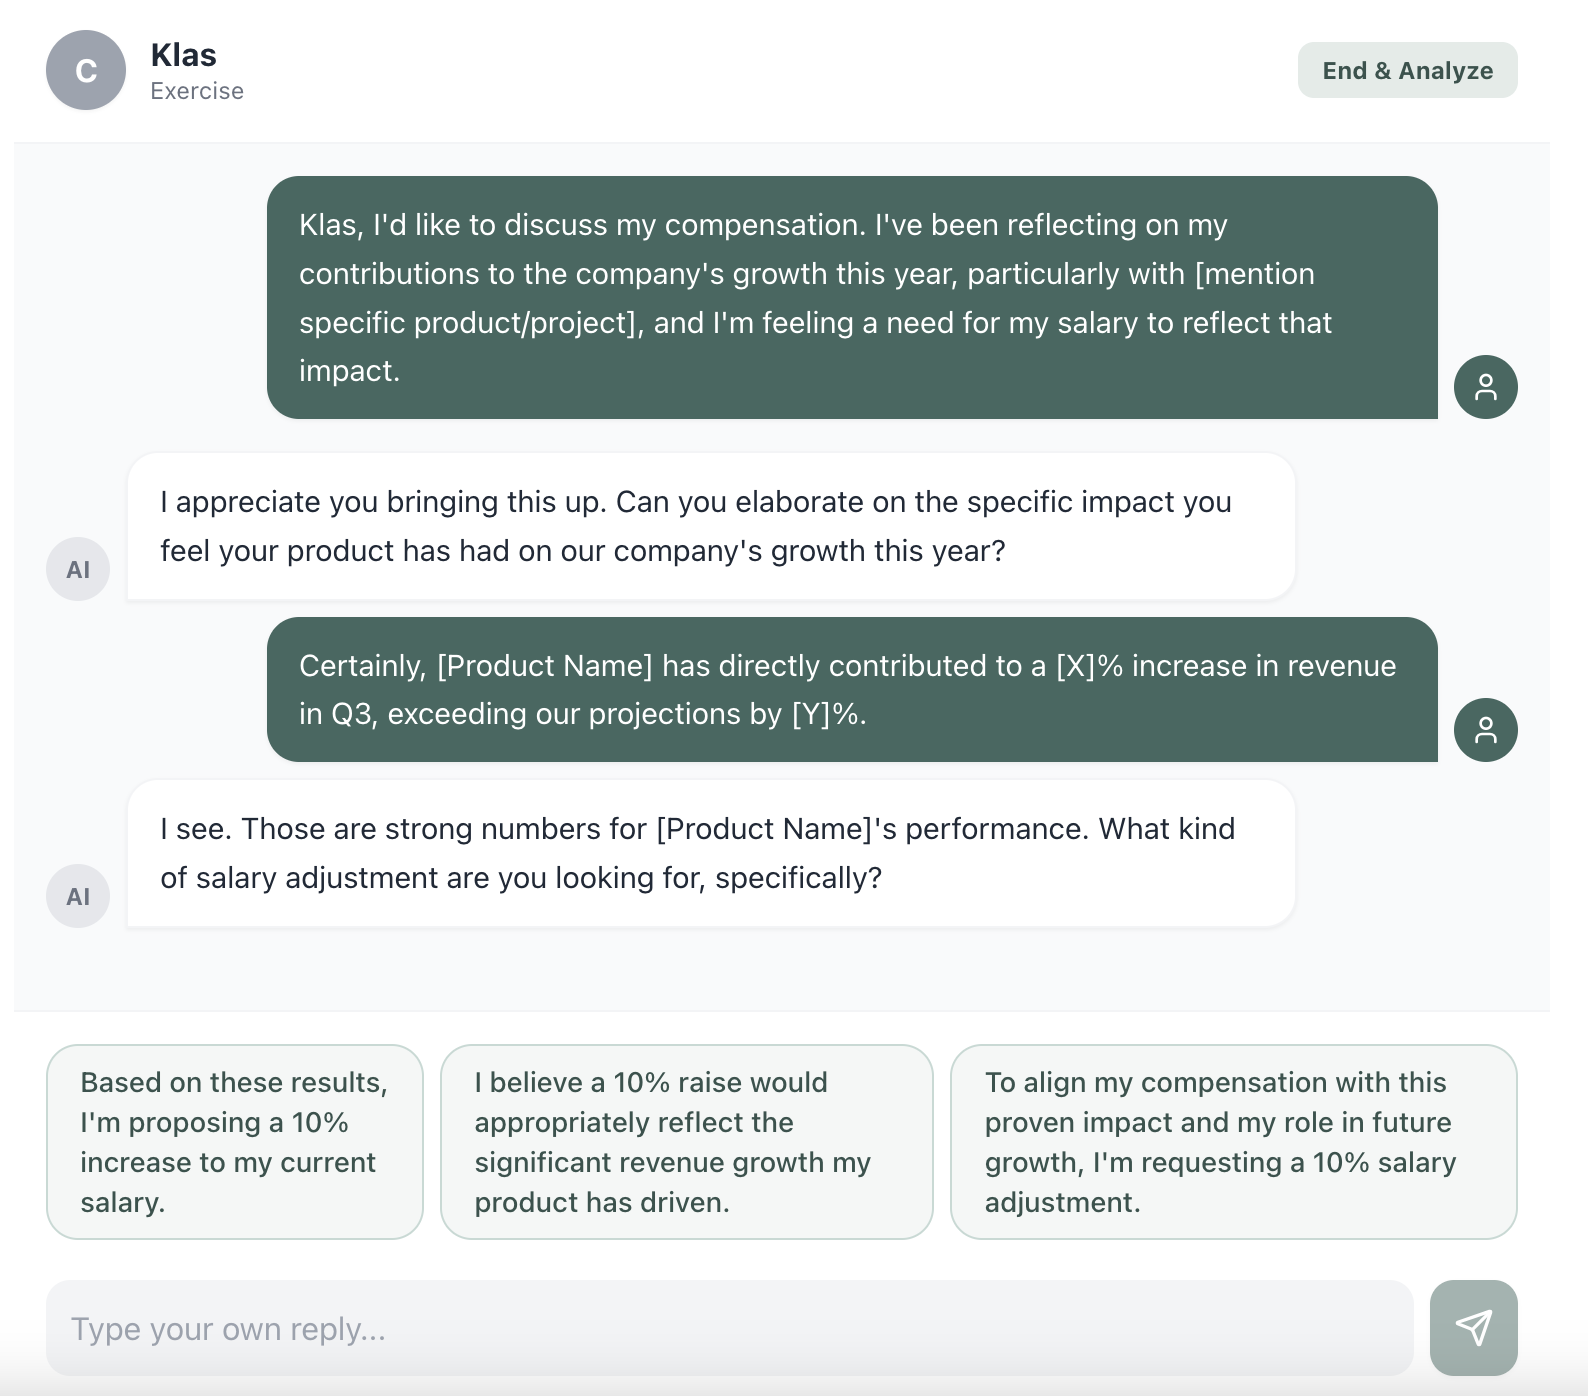The image size is (1588, 1396).
Task: Click the 'C' avatar circle for Klas
Action: tap(85, 70)
